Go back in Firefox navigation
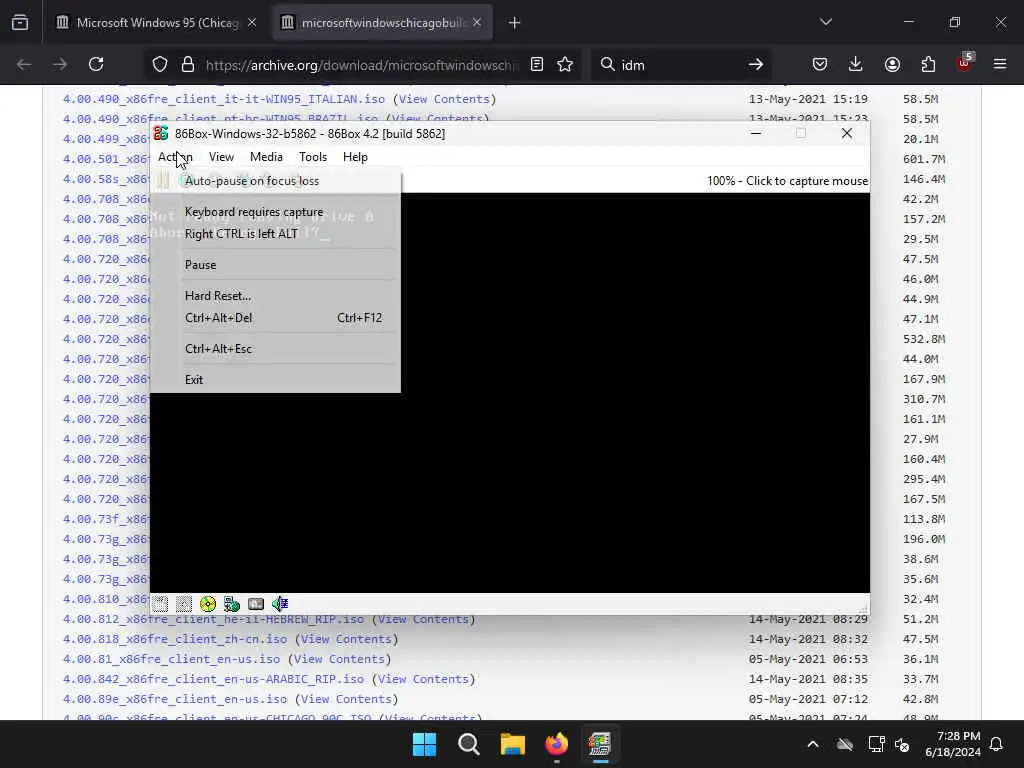 click(24, 64)
